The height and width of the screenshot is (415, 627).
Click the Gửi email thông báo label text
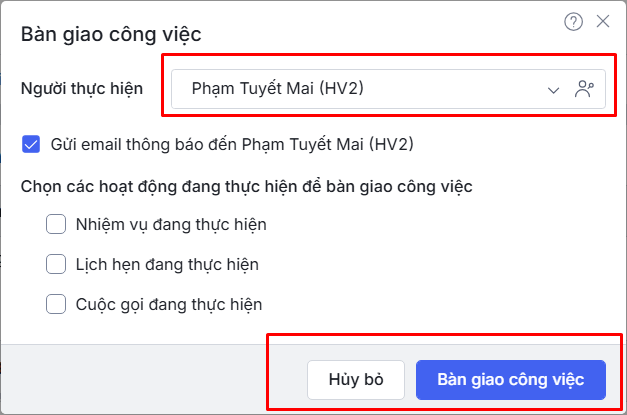tap(232, 144)
